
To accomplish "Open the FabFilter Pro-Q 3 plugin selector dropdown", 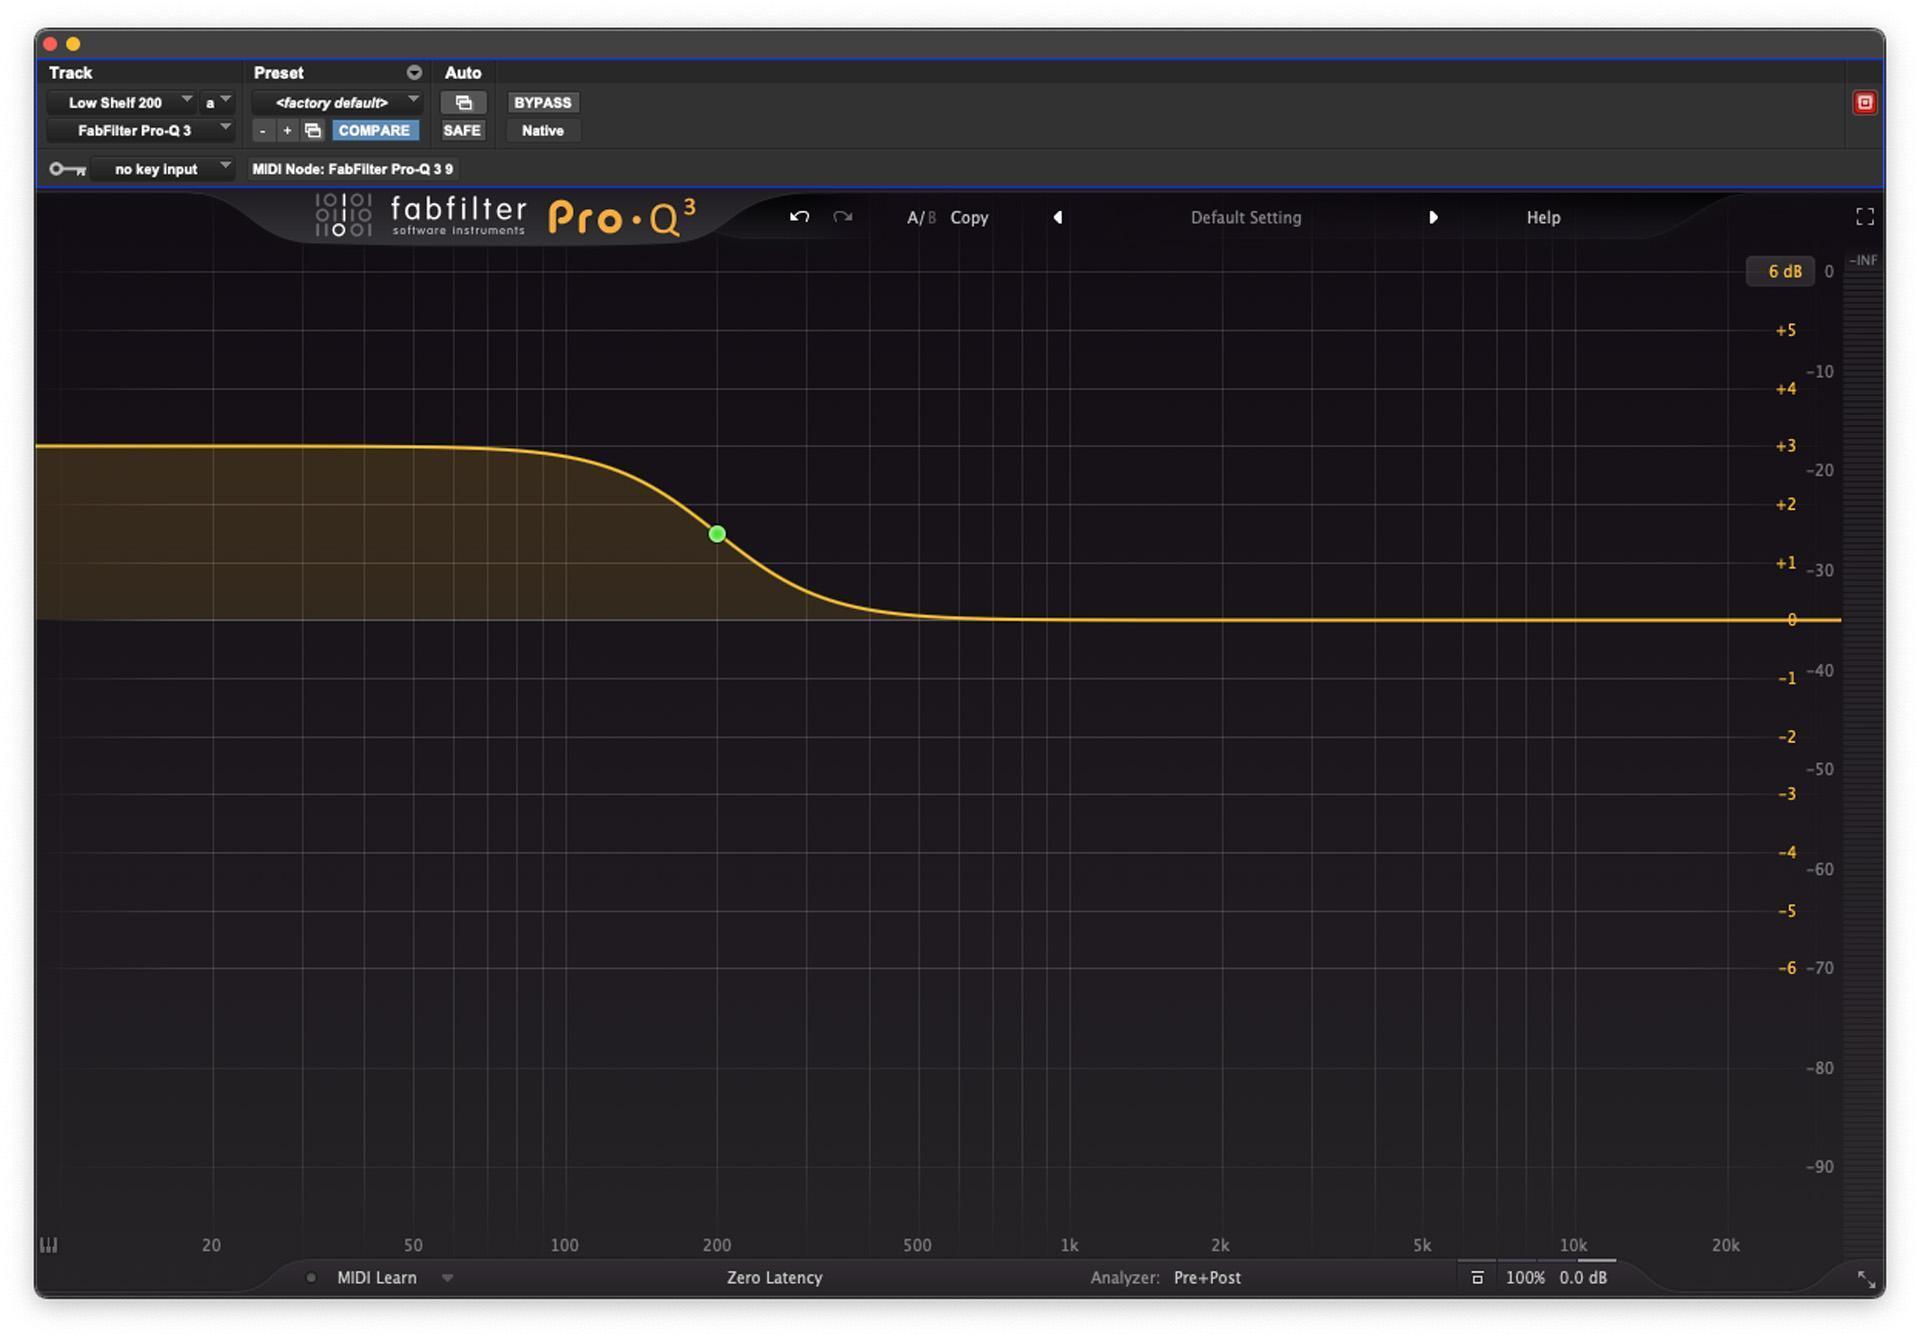I will [141, 130].
